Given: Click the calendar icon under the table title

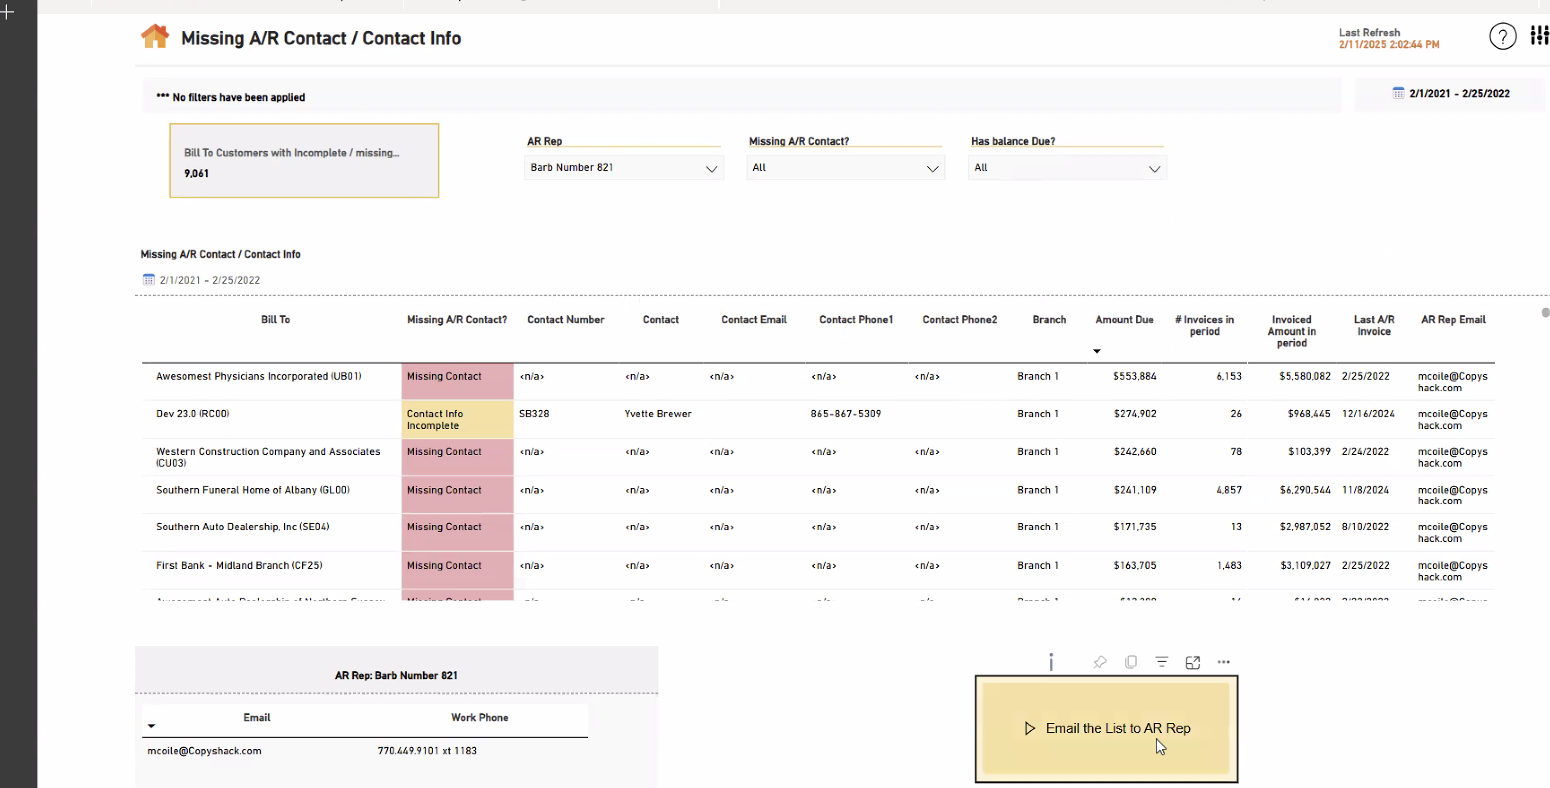Looking at the screenshot, I should click(x=148, y=280).
